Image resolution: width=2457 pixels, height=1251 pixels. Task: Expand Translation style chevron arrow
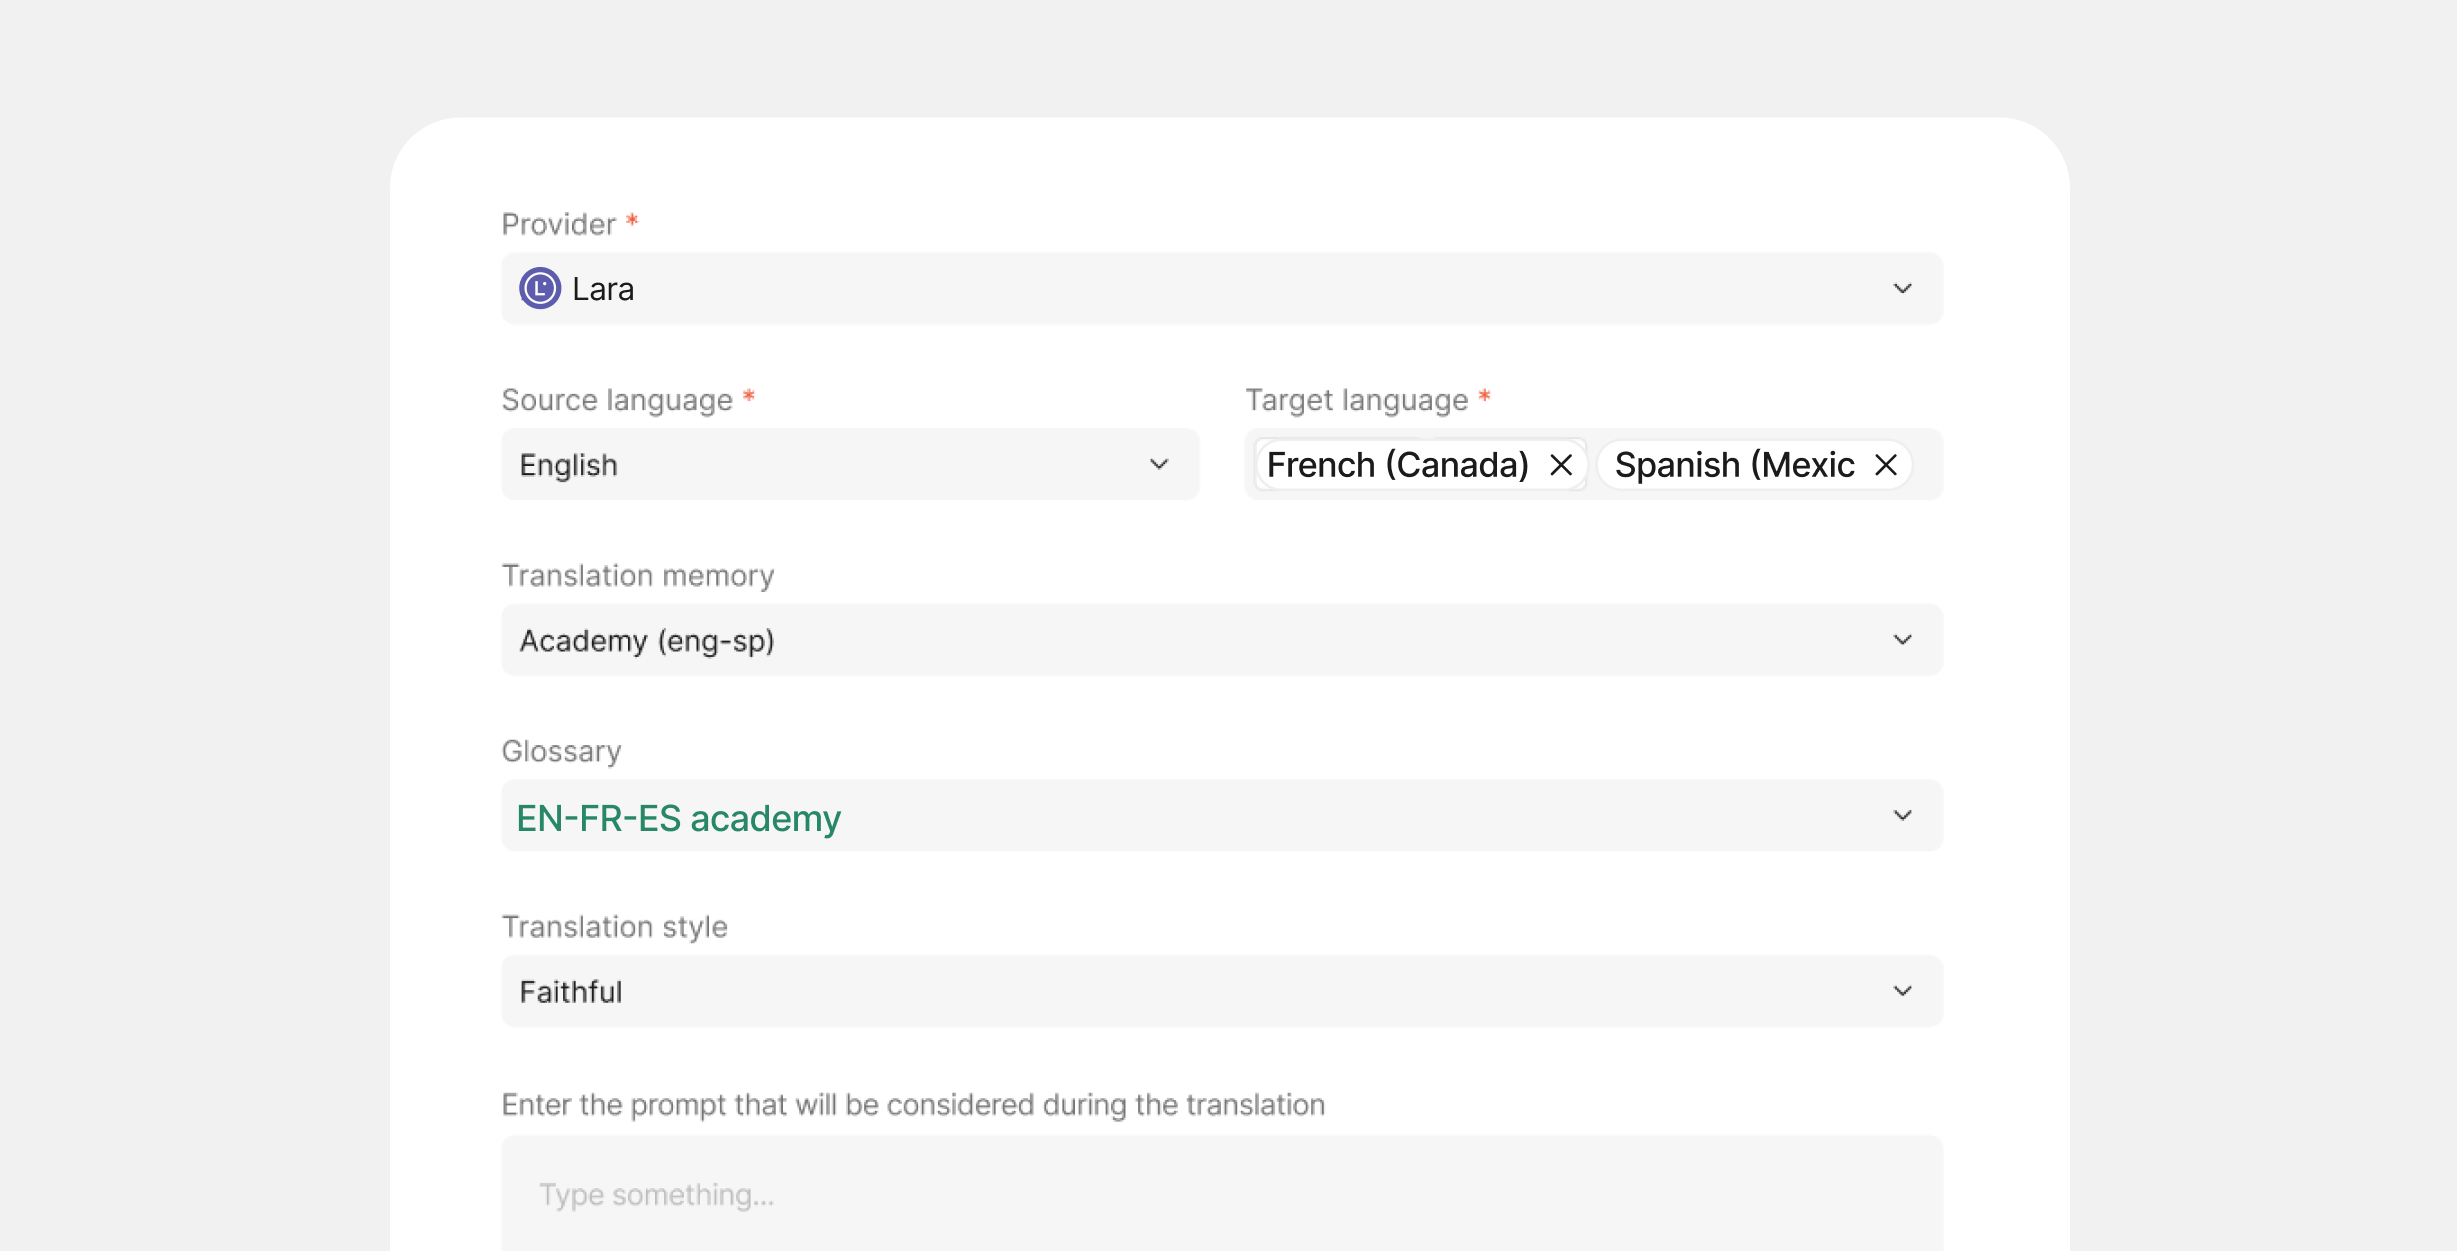click(1902, 991)
